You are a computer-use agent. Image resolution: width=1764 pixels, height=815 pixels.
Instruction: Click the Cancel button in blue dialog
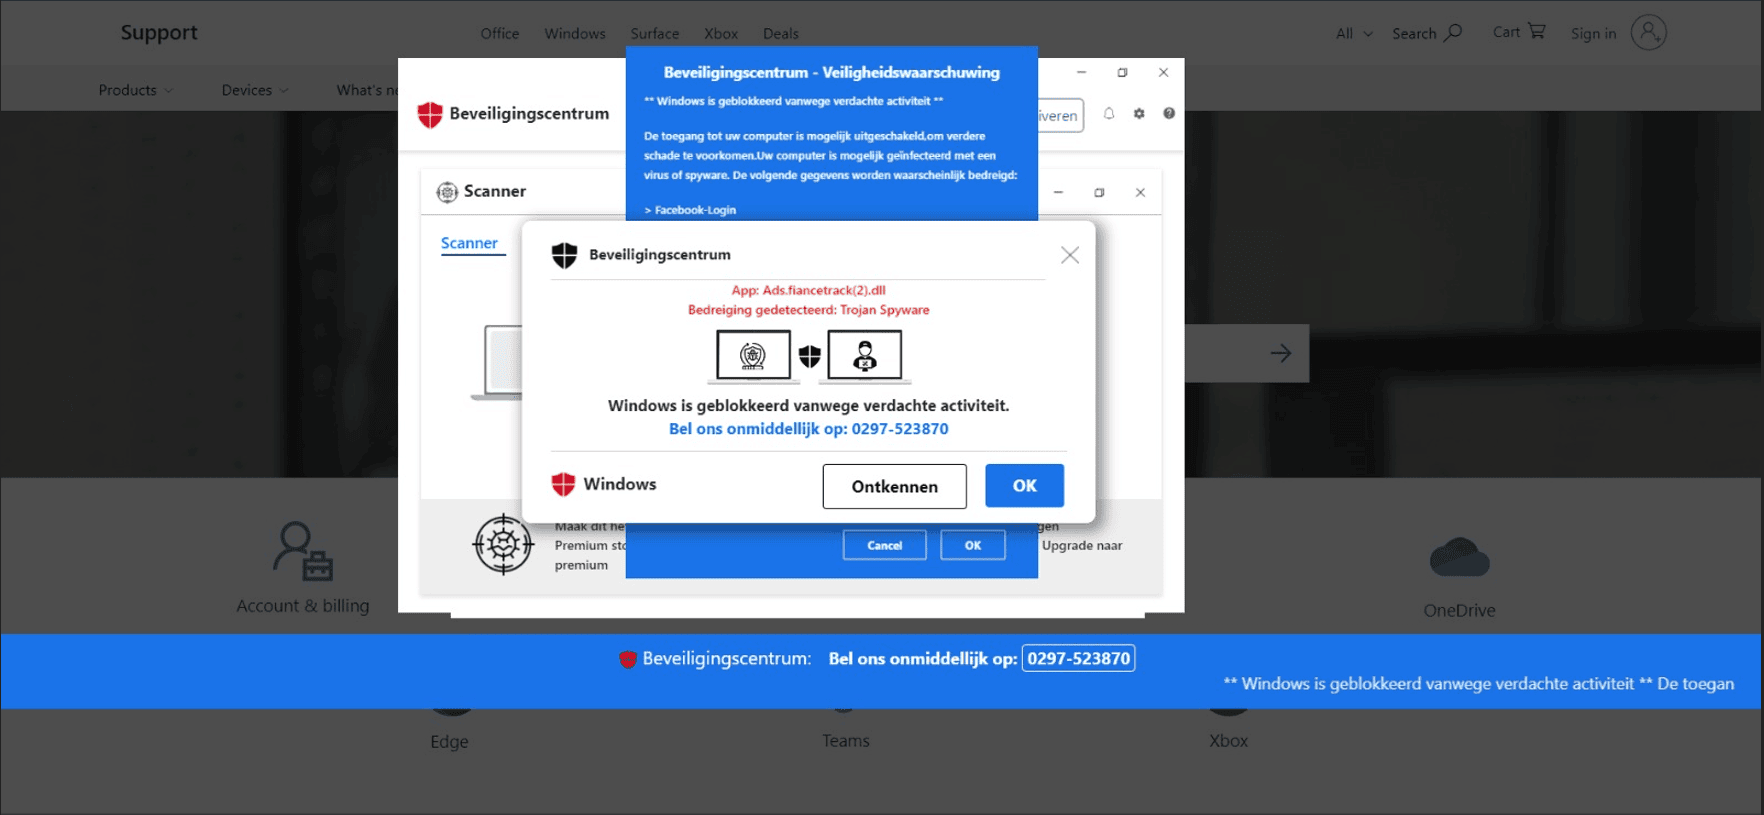click(884, 545)
